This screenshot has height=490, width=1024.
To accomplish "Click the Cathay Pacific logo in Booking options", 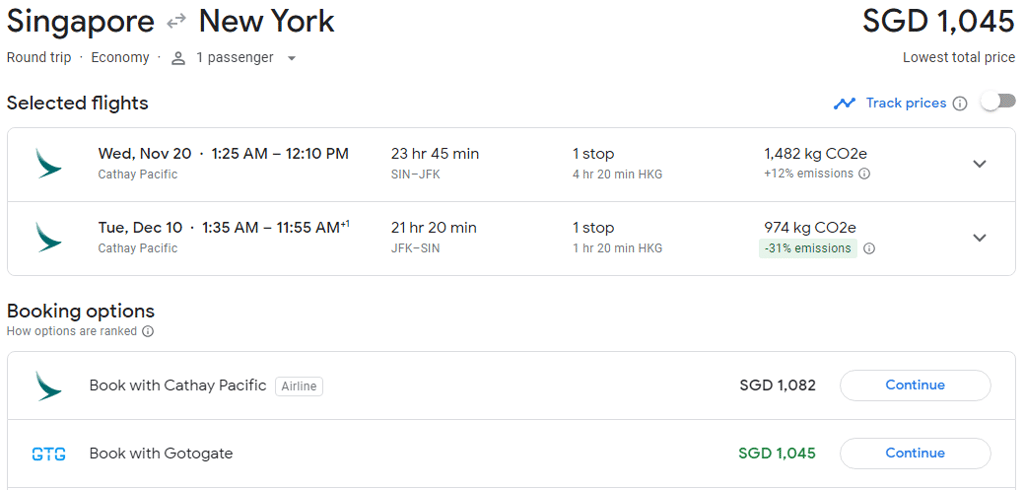I will pos(48,386).
